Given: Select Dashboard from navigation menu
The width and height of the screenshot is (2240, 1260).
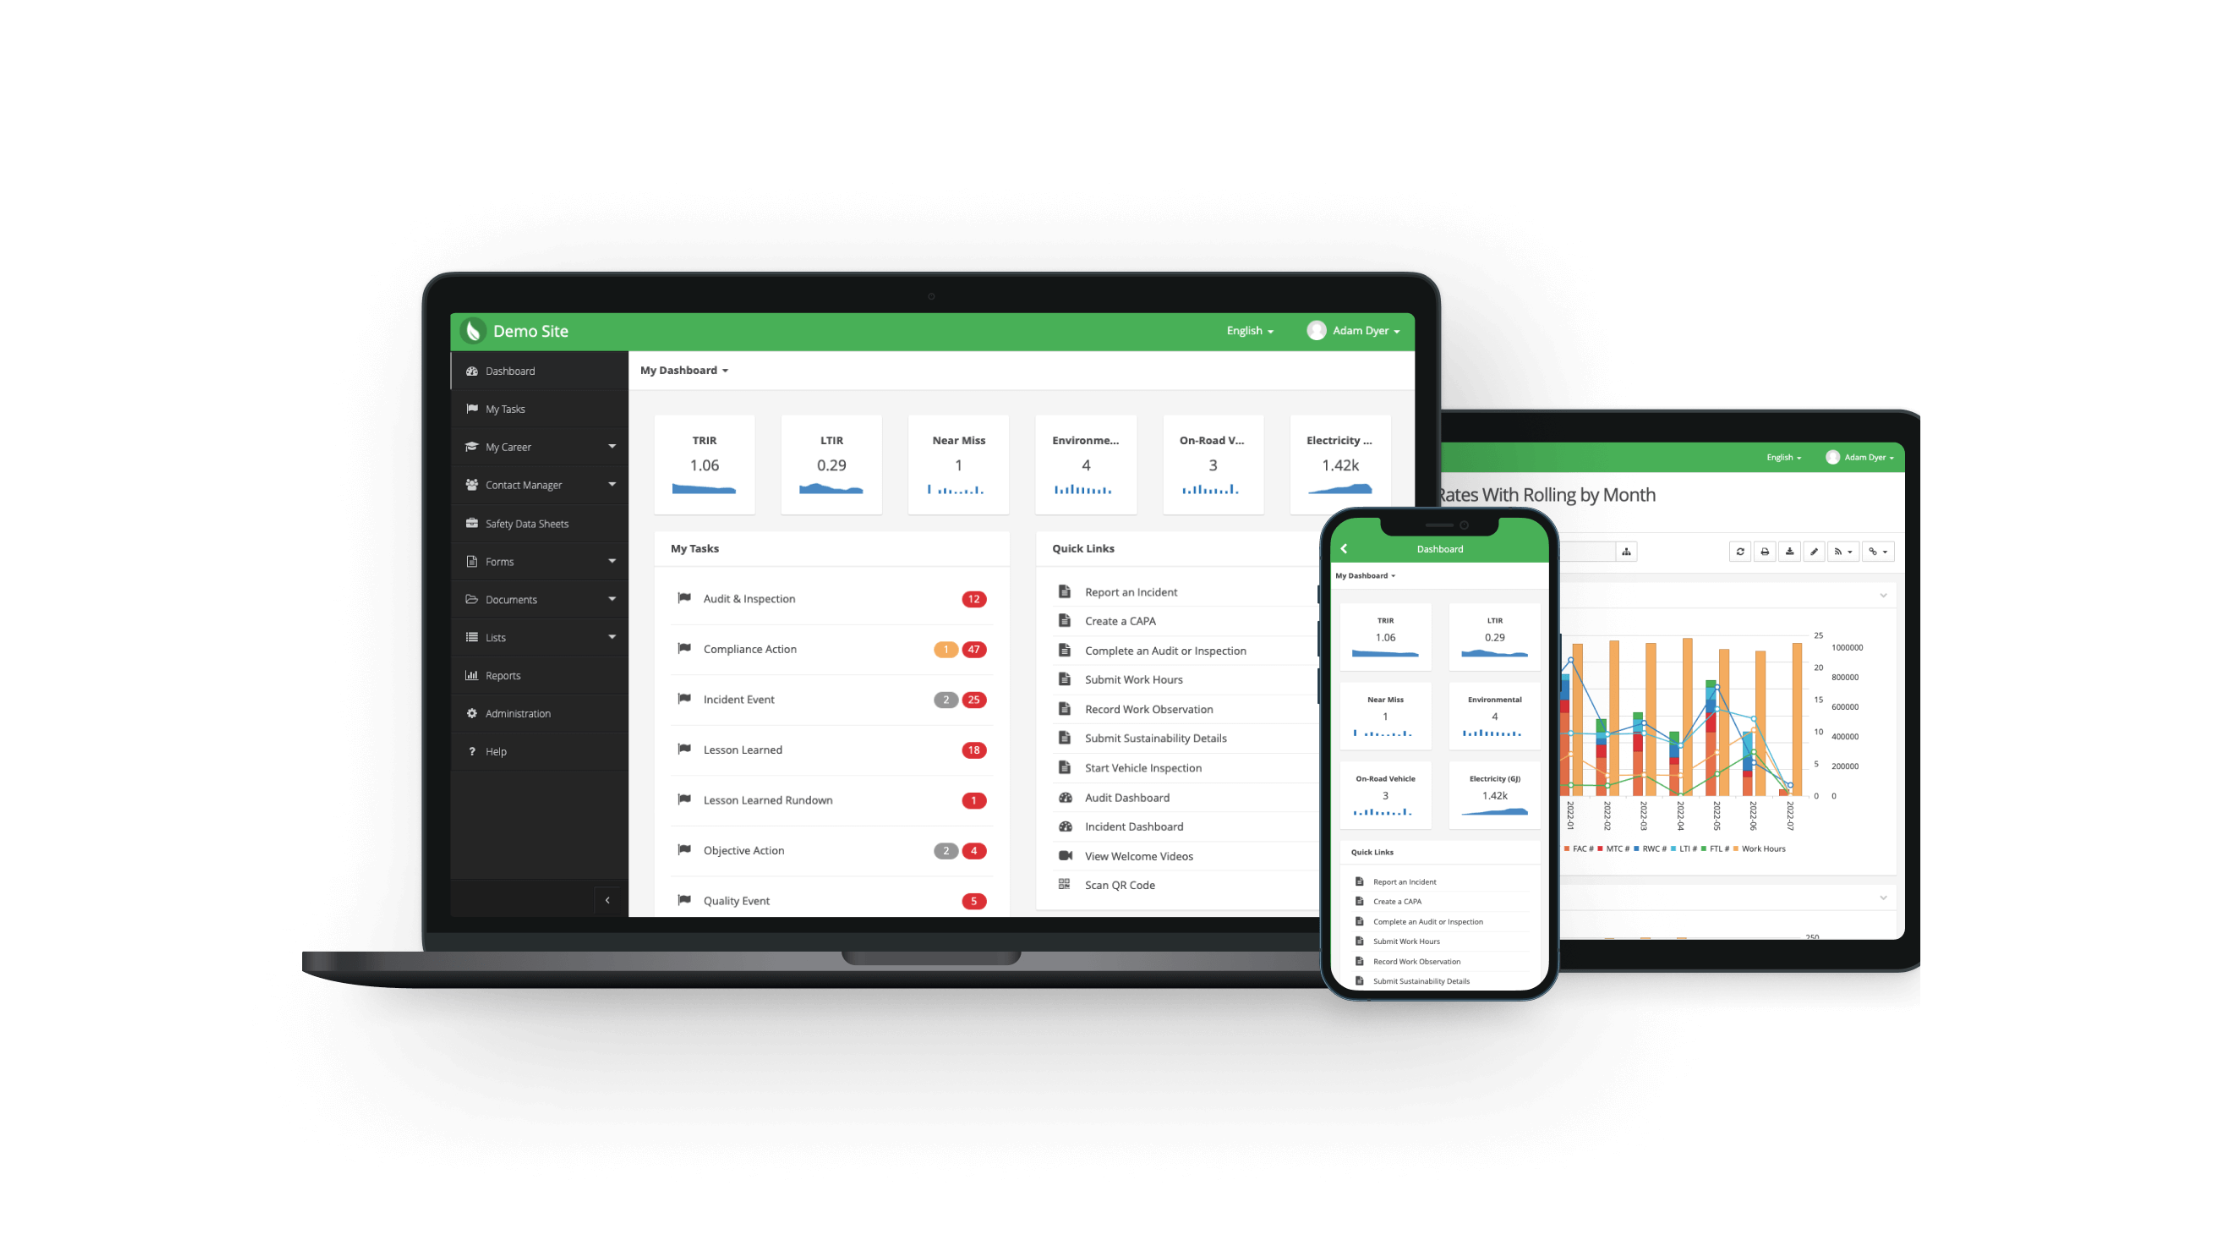Looking at the screenshot, I should click(x=509, y=369).
